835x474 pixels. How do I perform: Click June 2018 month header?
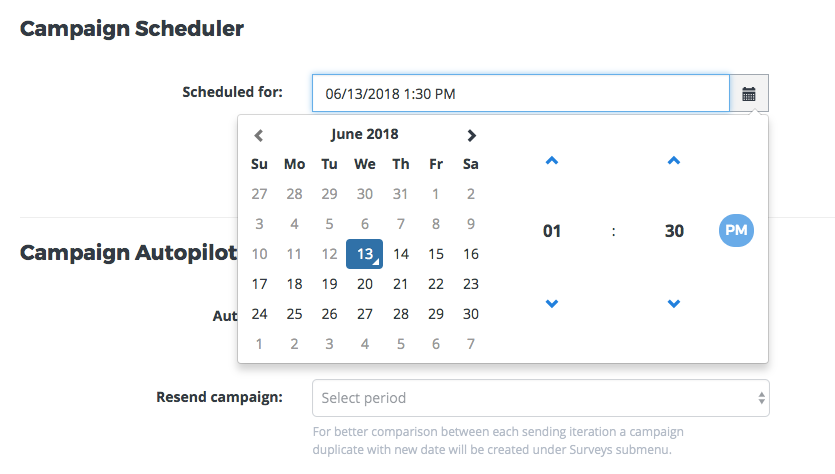coord(364,134)
